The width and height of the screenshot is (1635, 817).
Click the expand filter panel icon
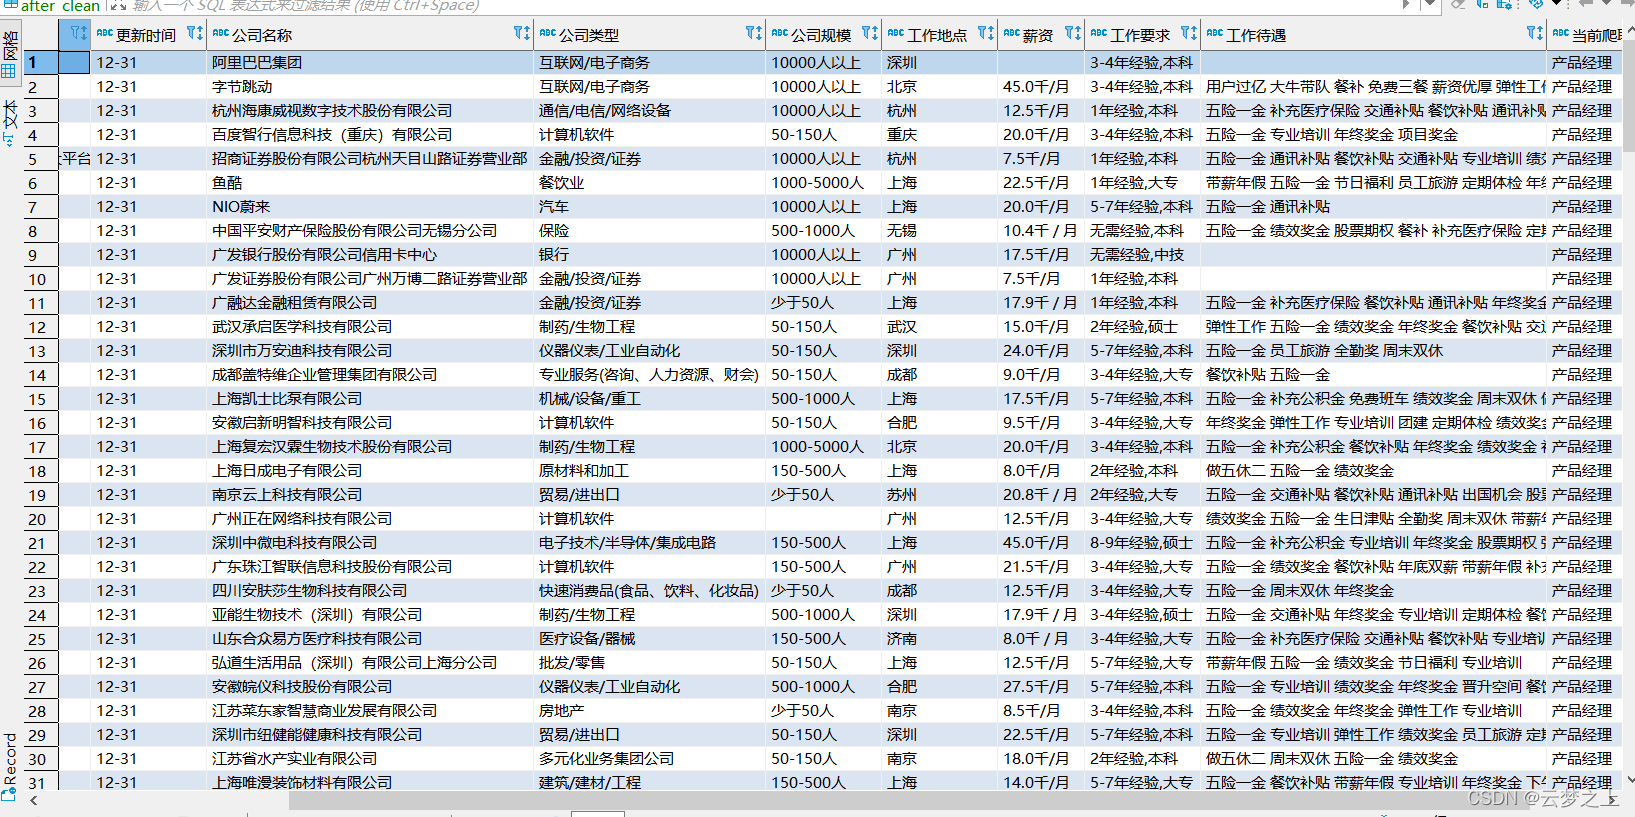[118, 5]
